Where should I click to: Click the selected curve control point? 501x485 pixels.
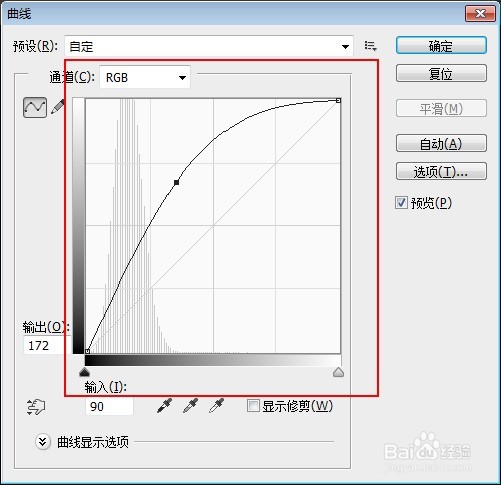[x=176, y=182]
